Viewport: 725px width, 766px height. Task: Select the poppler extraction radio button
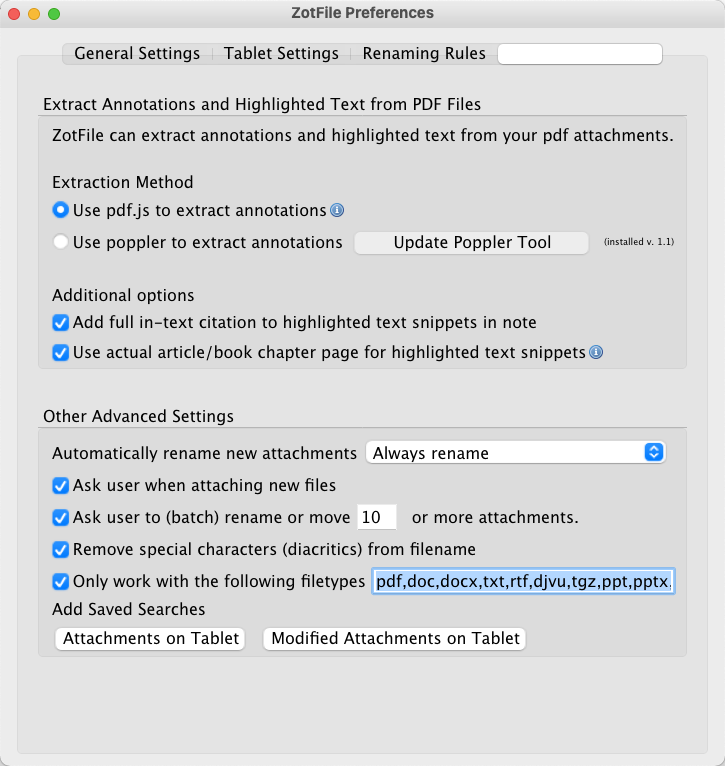click(x=61, y=242)
